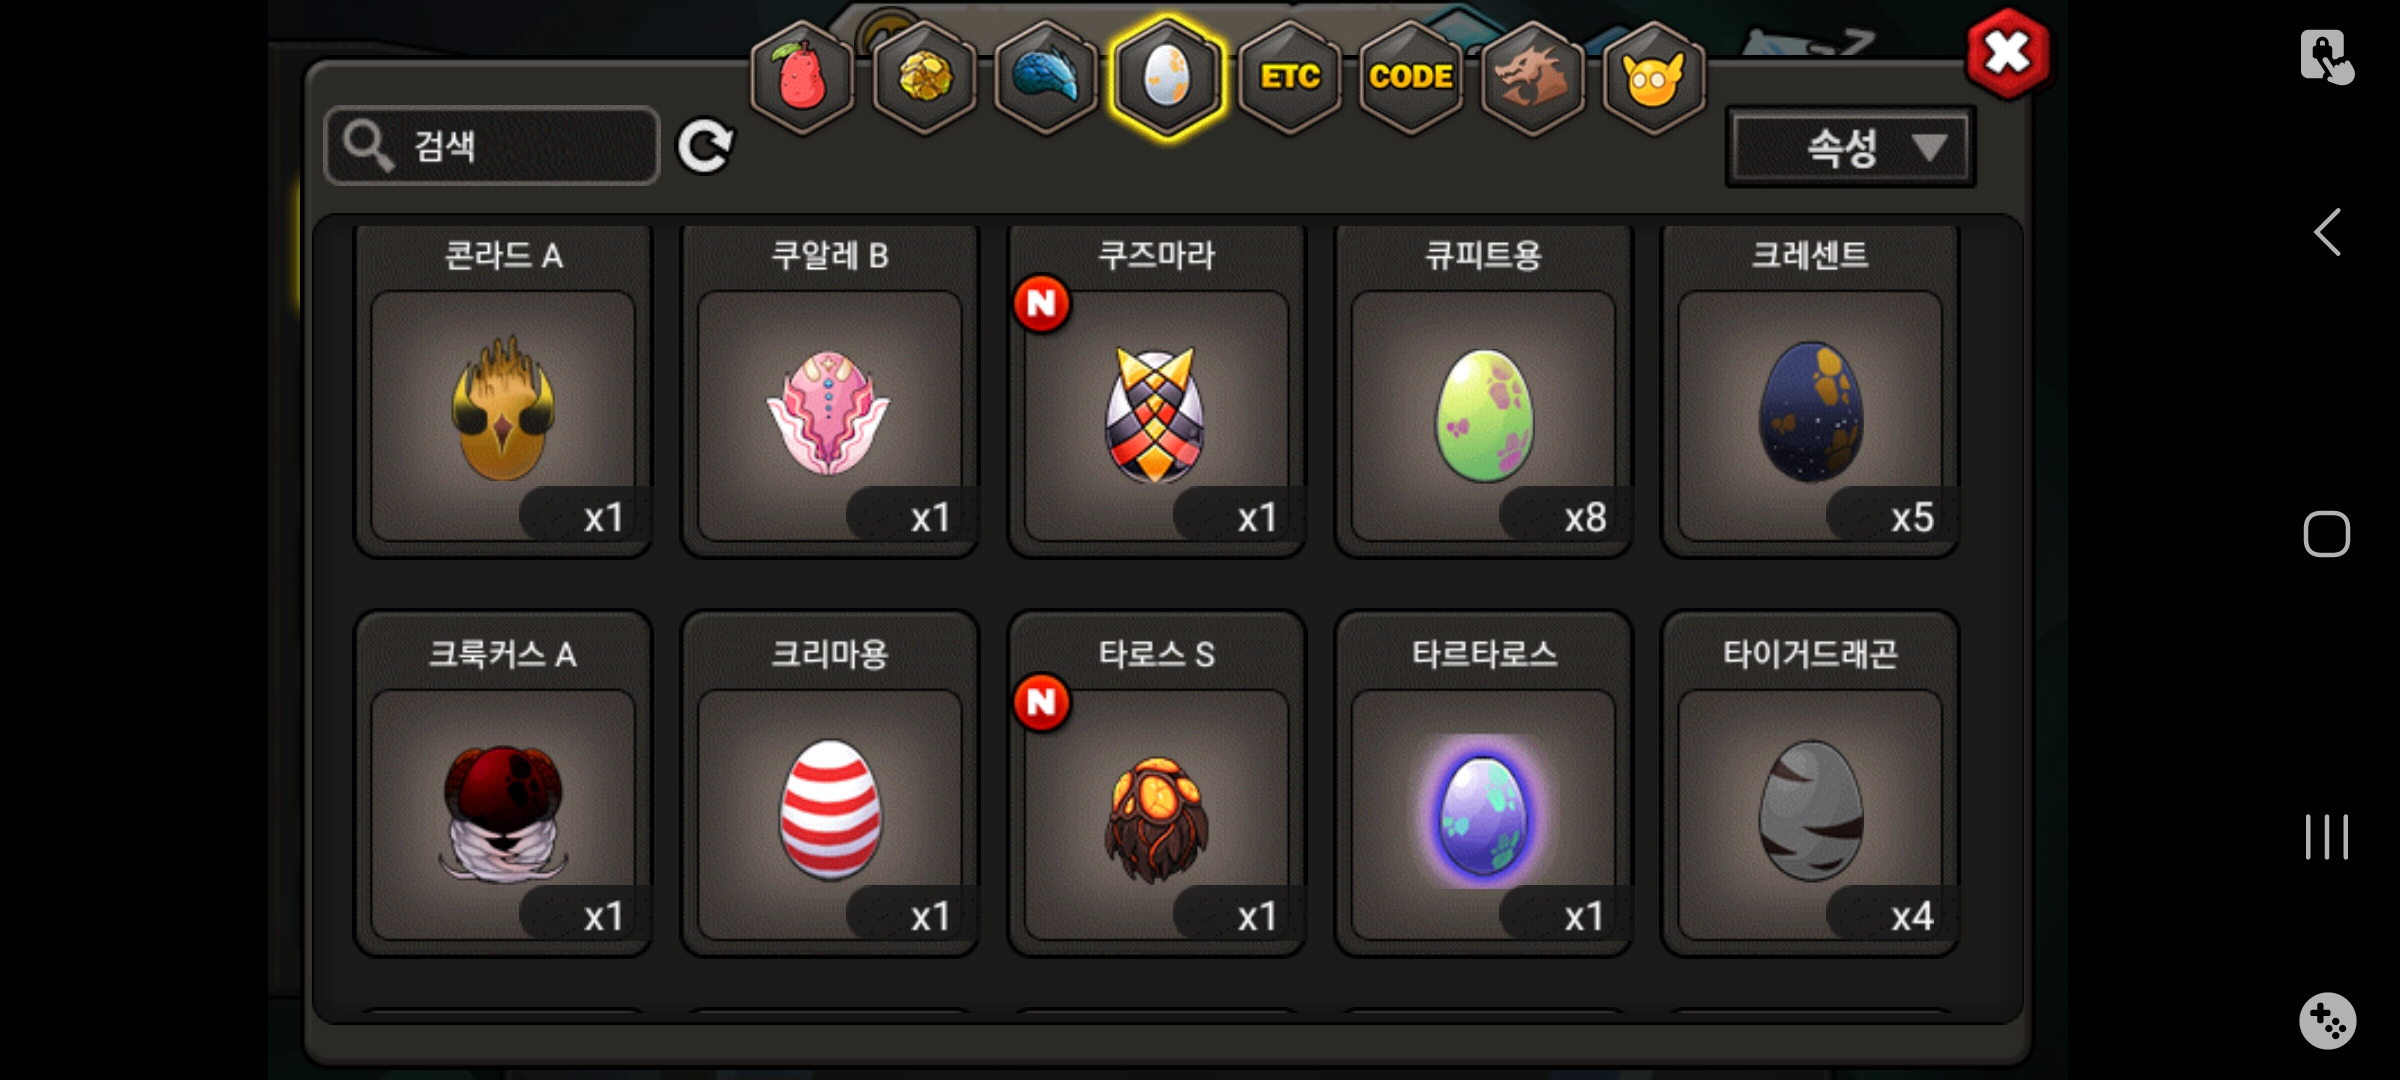The width and height of the screenshot is (2400, 1080).
Task: Choose the 쿠즈마라 checkered egg
Action: 1157,390
